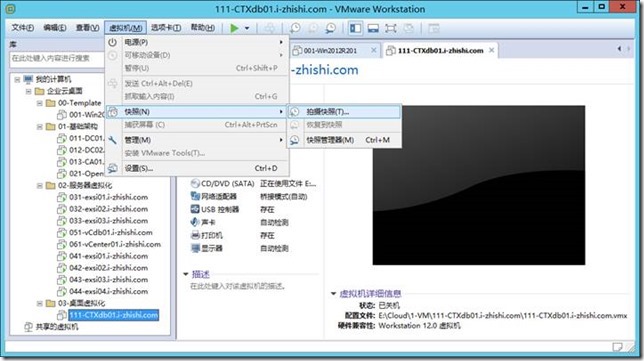Image resolution: width=644 pixels, height=361 pixels.
Task: Select 111-CTXdb01.i-zhishi.com in the library
Action: click(113, 315)
